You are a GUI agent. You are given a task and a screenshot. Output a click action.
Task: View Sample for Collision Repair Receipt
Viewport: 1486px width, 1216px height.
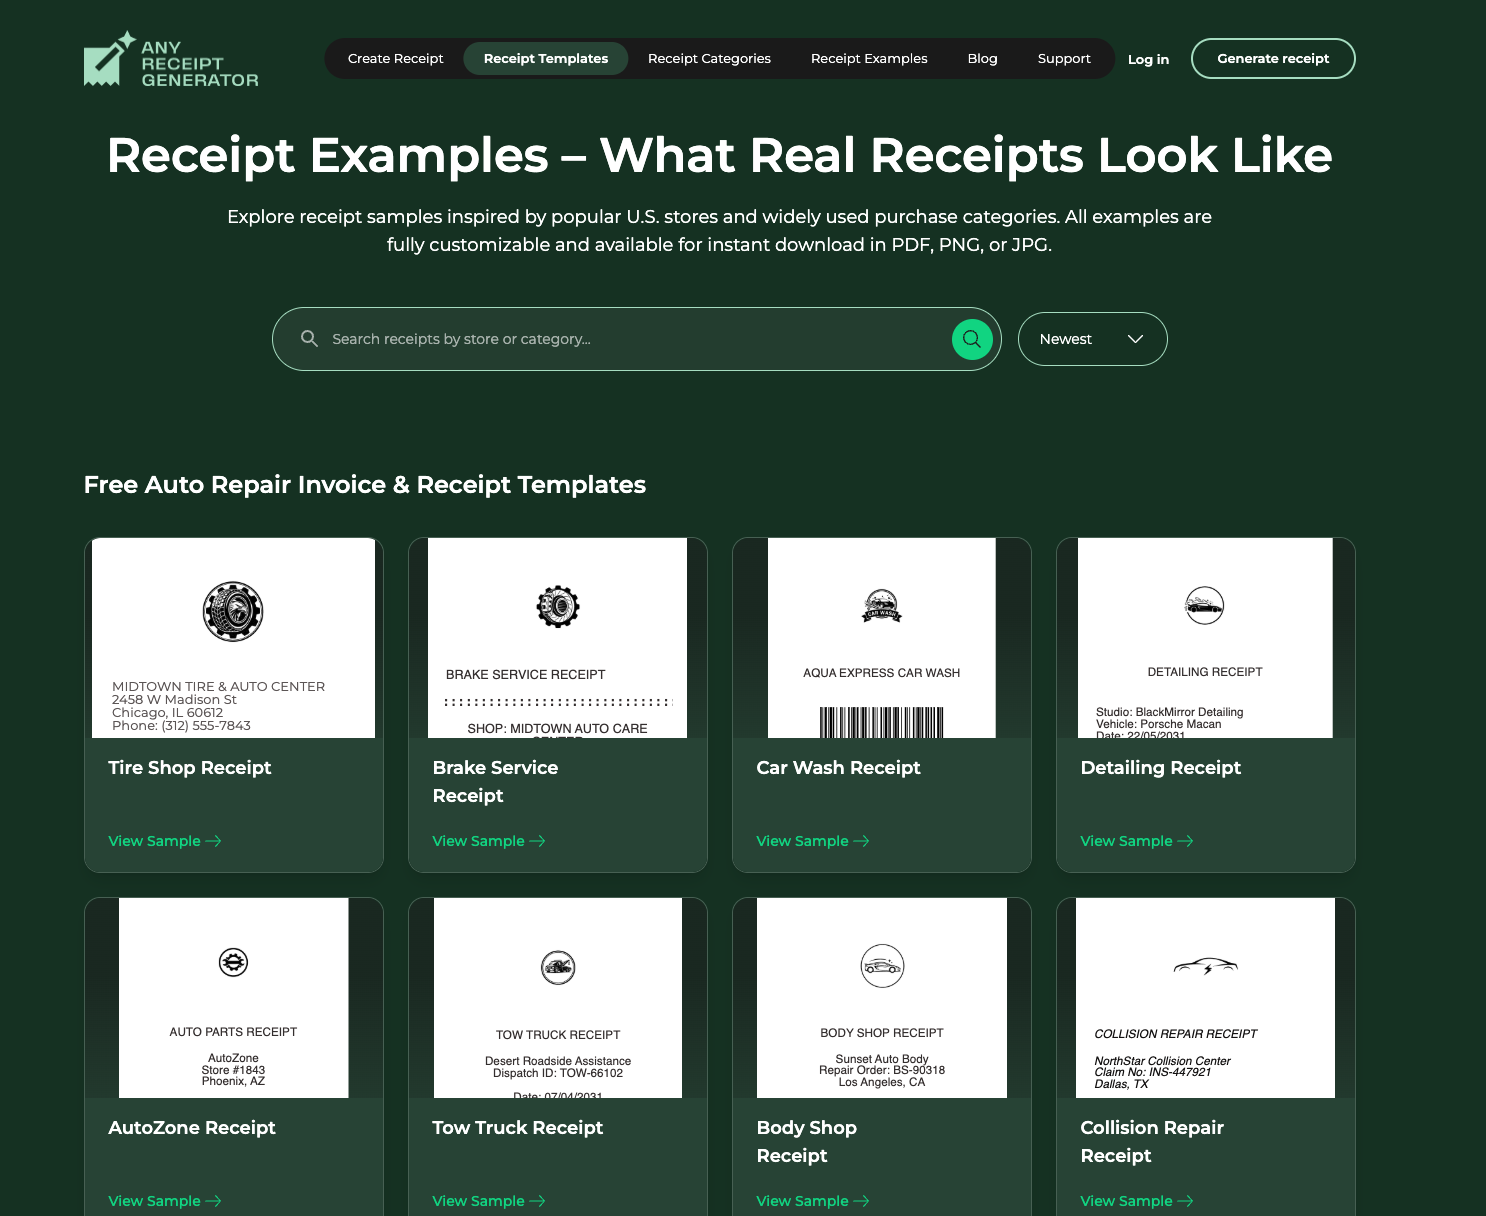tap(1137, 1201)
